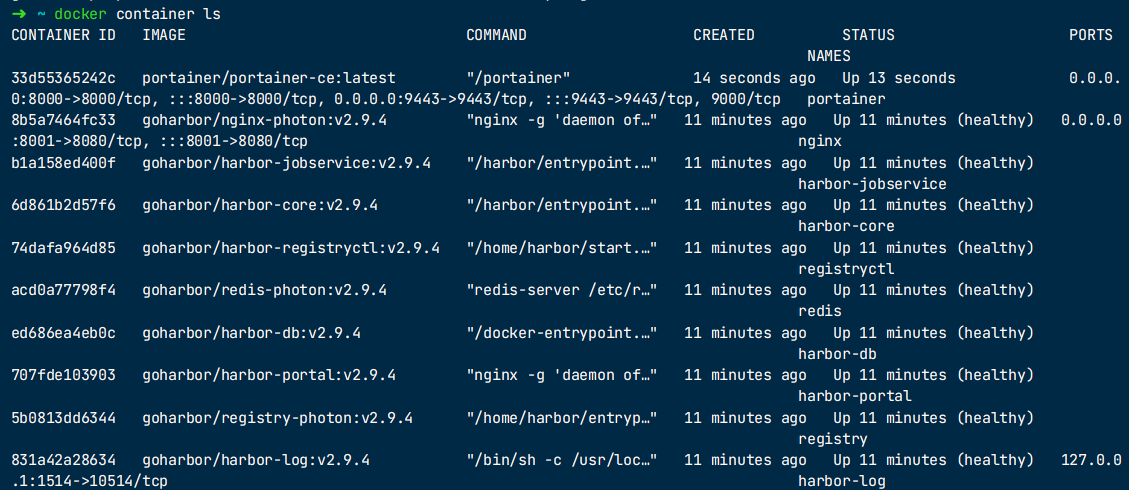Click image goharbor/harbor-db:v2.9.4

(x=252, y=332)
